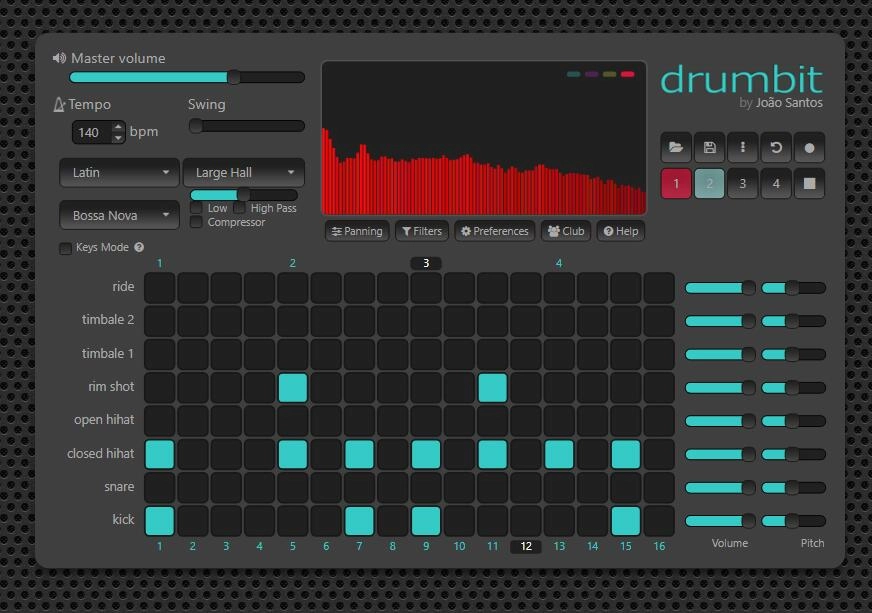The width and height of the screenshot is (872, 613).
Task: Open a saved pattern file
Action: [x=676, y=147]
